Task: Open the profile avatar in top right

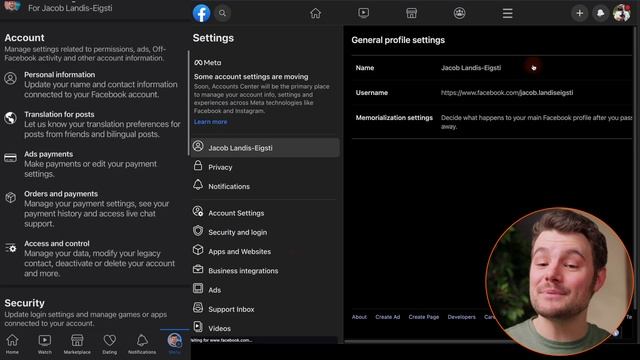Action: click(622, 13)
